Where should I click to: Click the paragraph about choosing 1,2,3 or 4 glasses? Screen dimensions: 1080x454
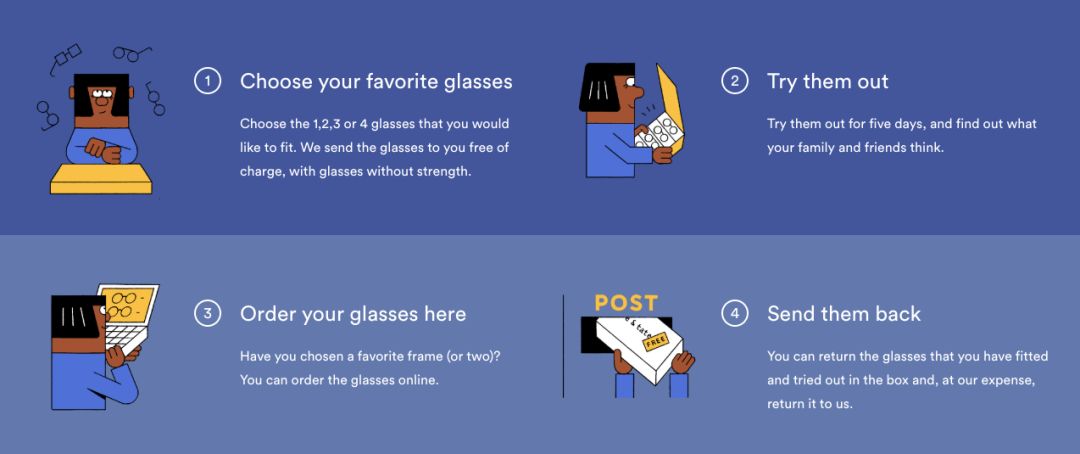point(374,147)
